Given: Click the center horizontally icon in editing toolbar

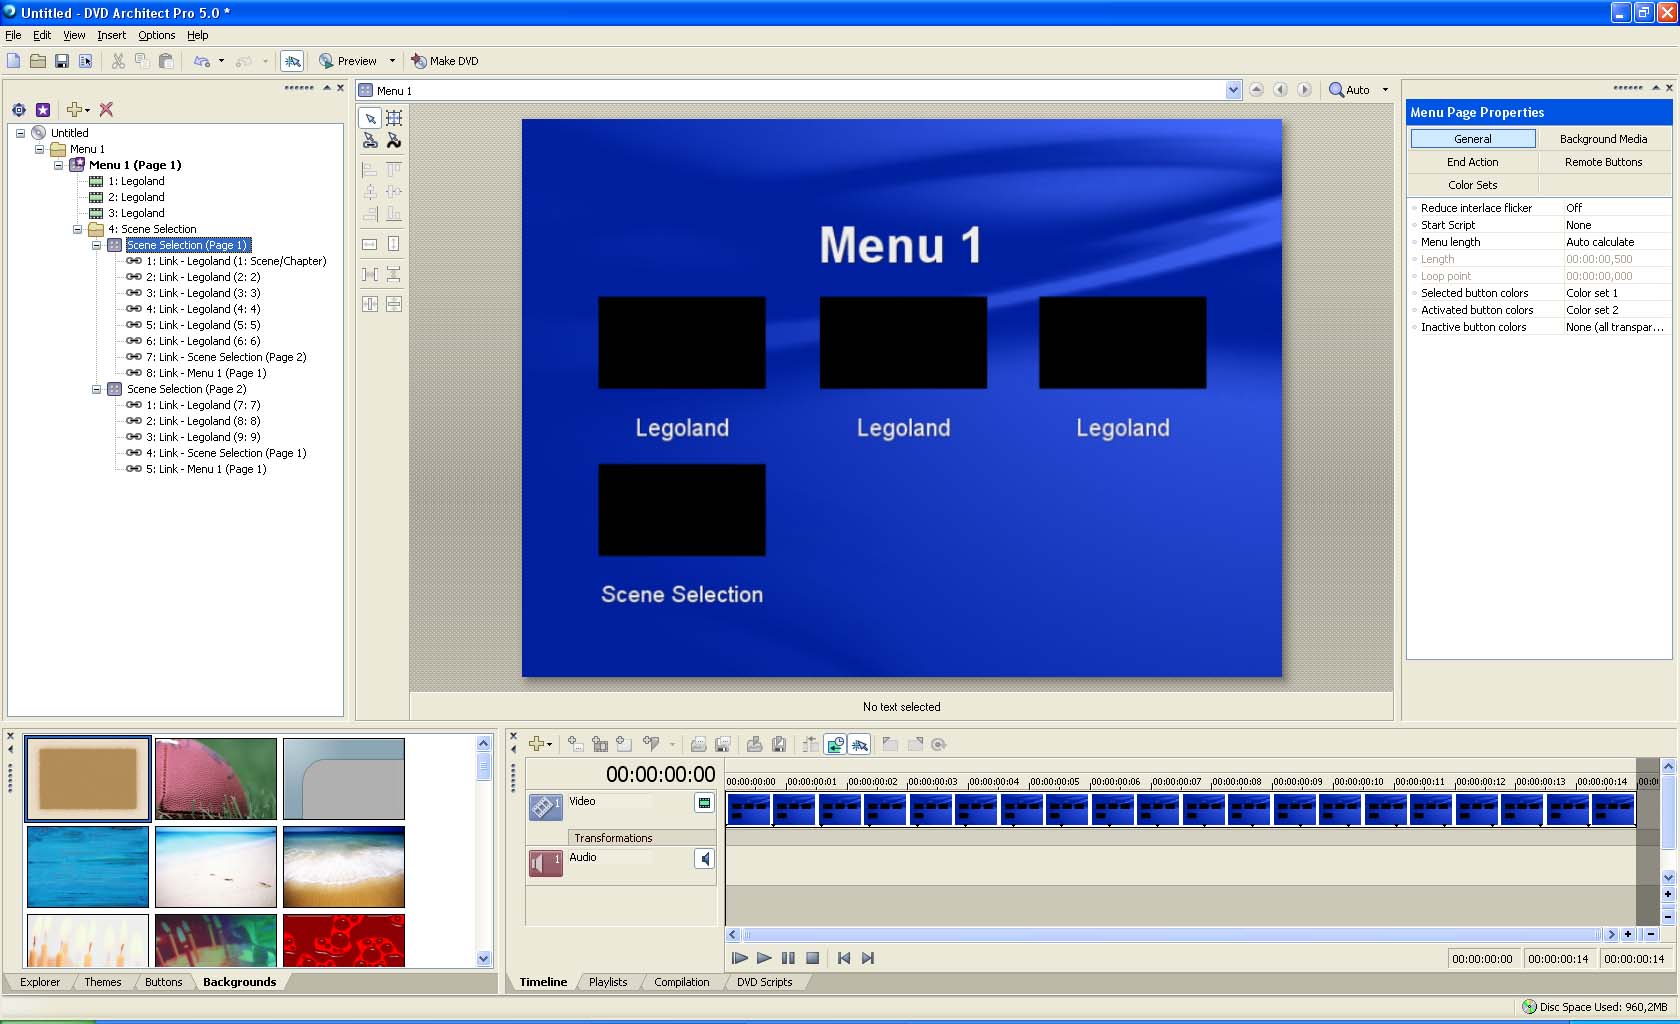Looking at the screenshot, I should point(370,304).
